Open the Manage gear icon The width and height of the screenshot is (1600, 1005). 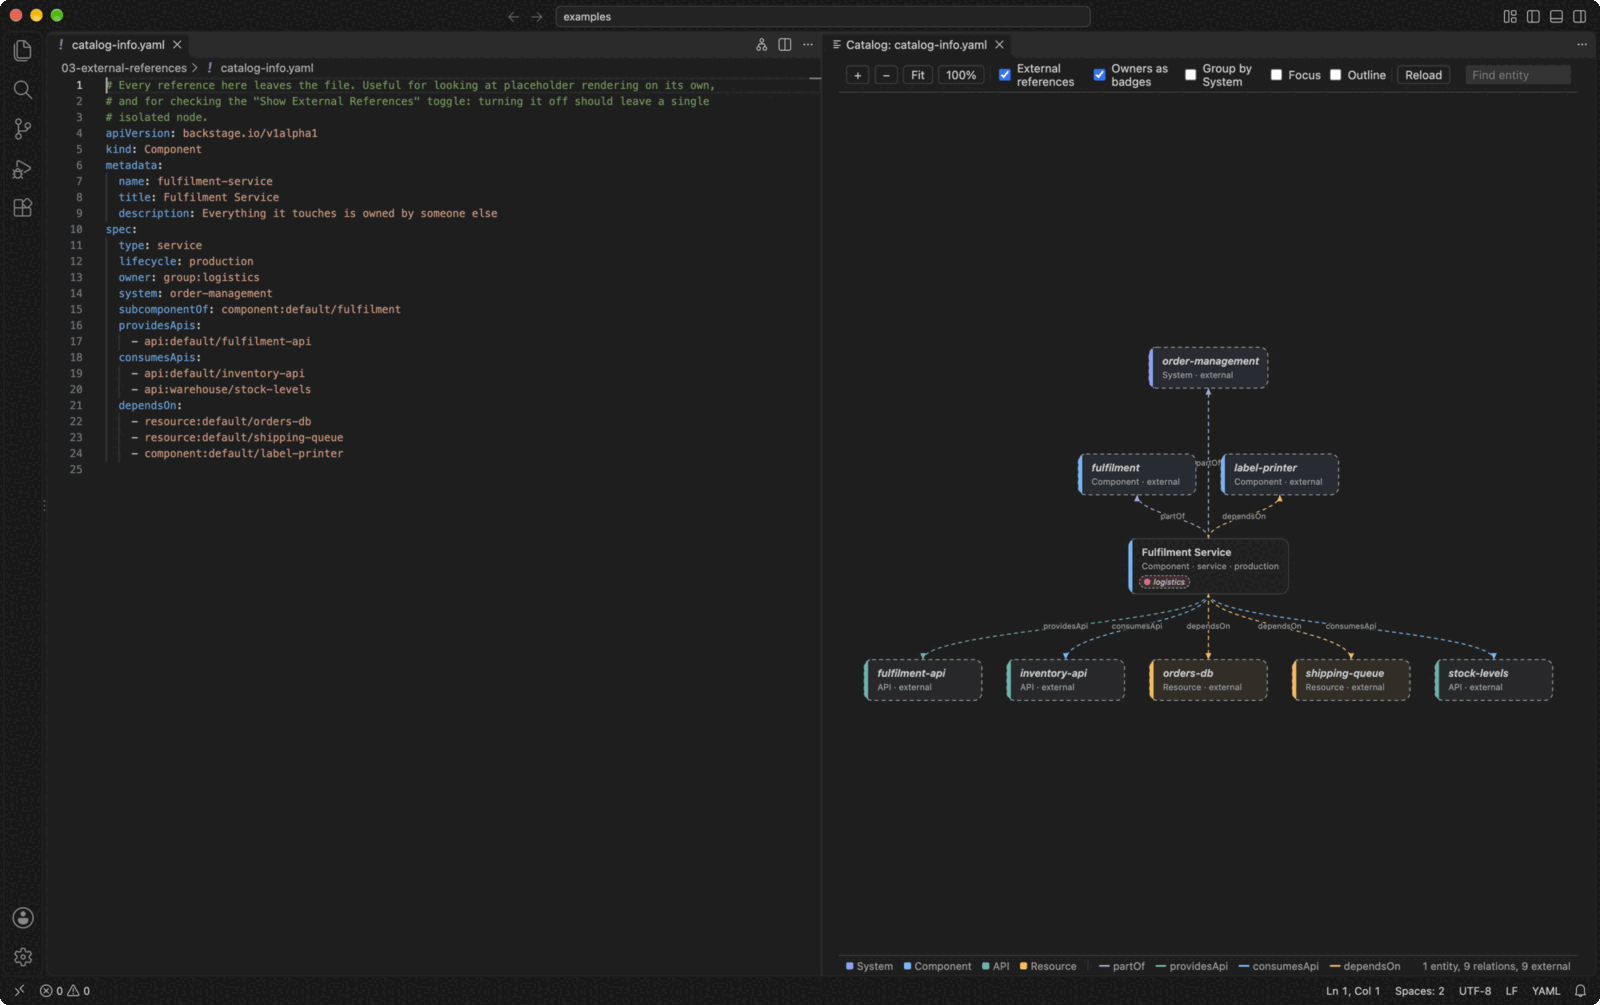tap(23, 957)
